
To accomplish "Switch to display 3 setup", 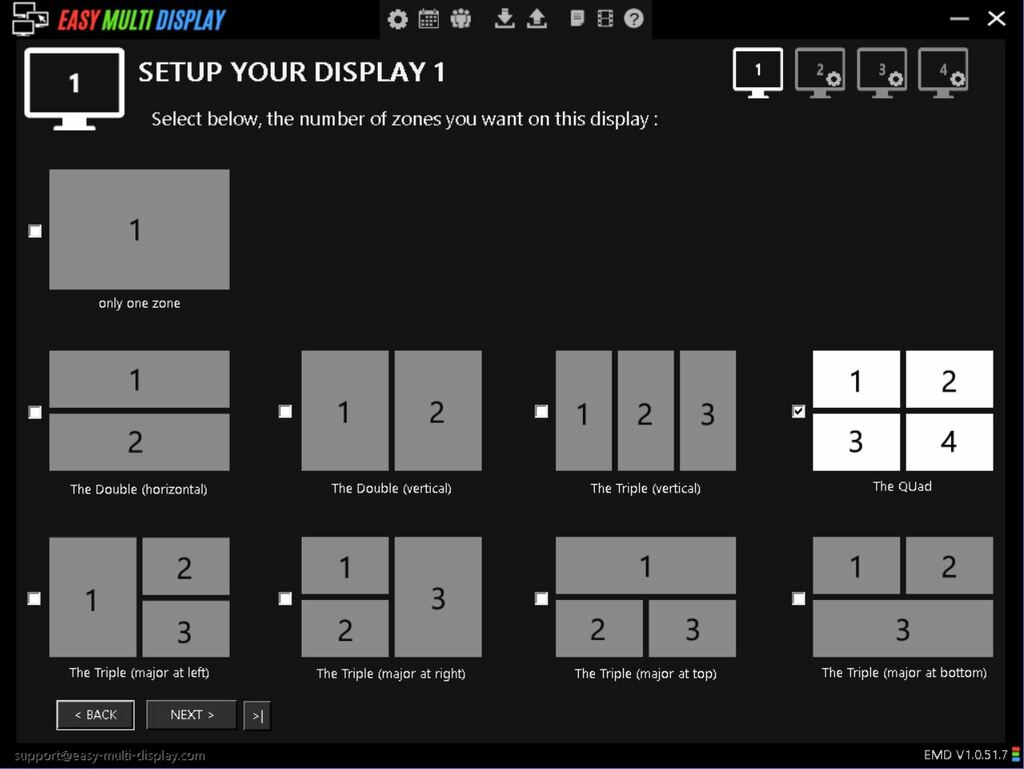I will pyautogui.click(x=881, y=71).
